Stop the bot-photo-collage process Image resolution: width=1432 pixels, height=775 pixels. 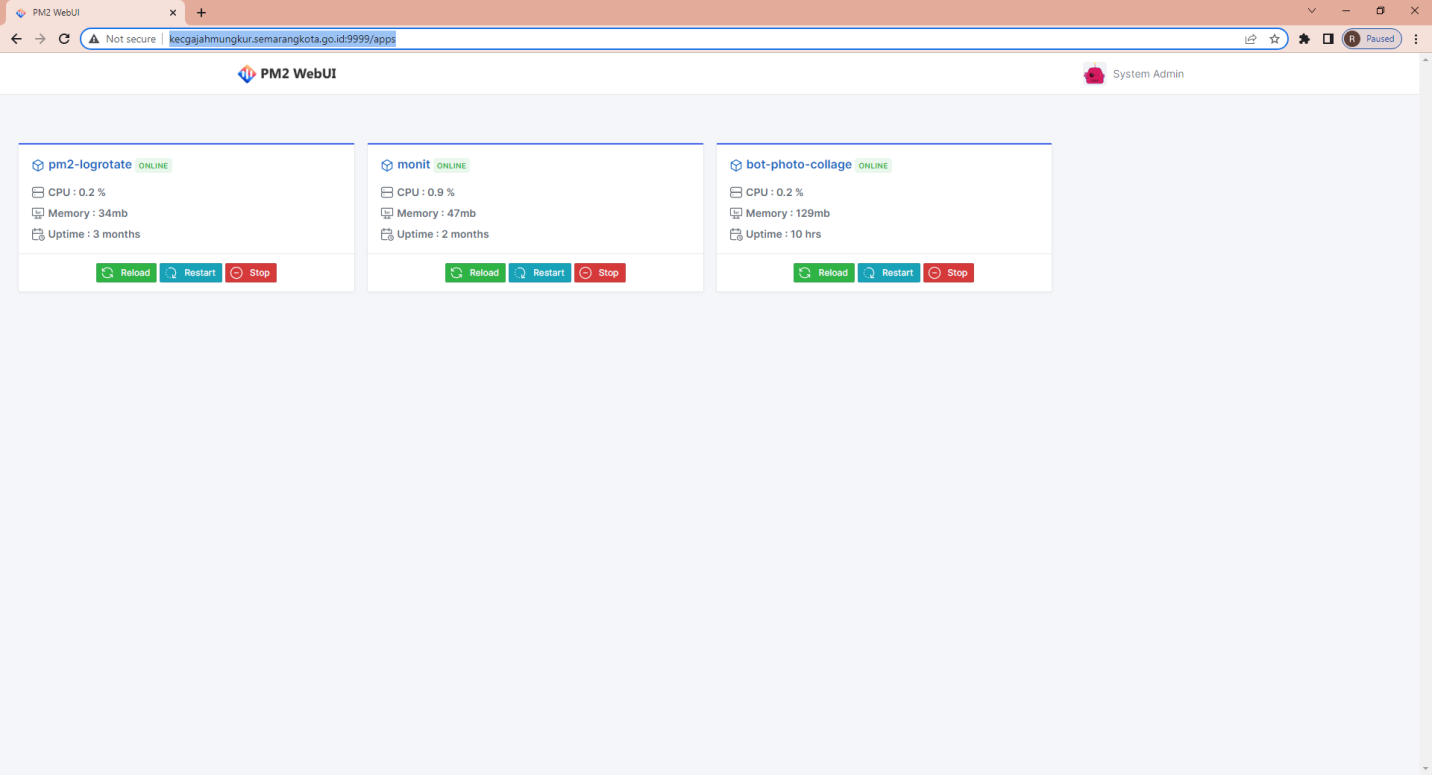[949, 273]
